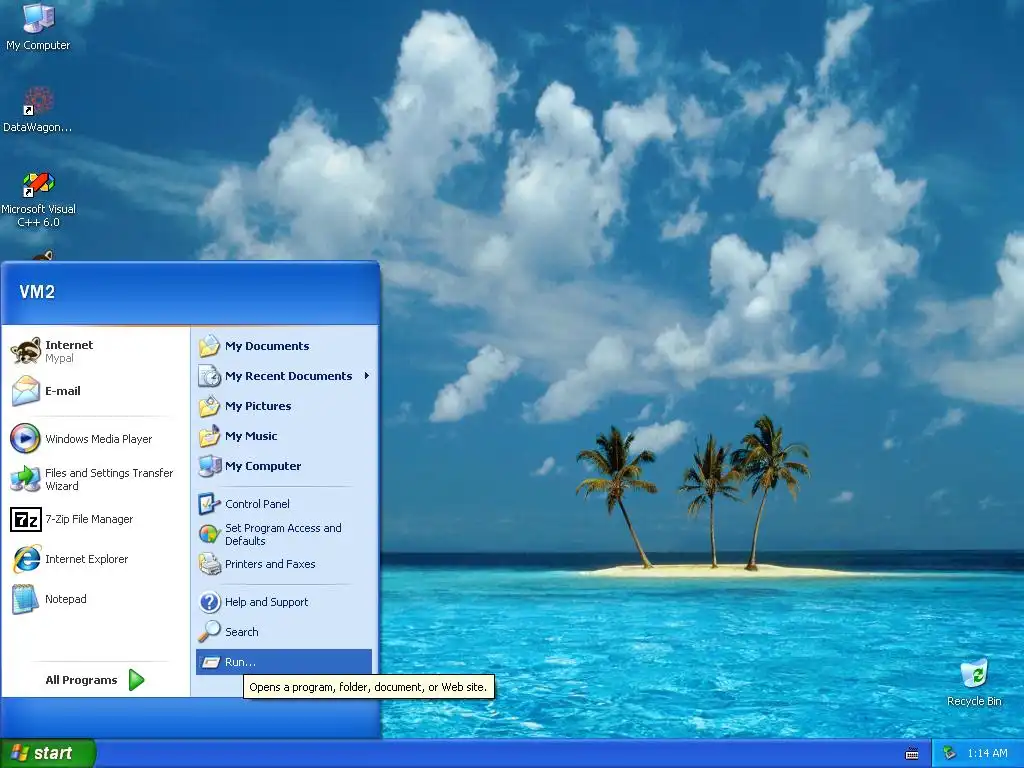This screenshot has height=768, width=1024.
Task: Expand My Recent Documents submenu arrow
Action: point(367,376)
